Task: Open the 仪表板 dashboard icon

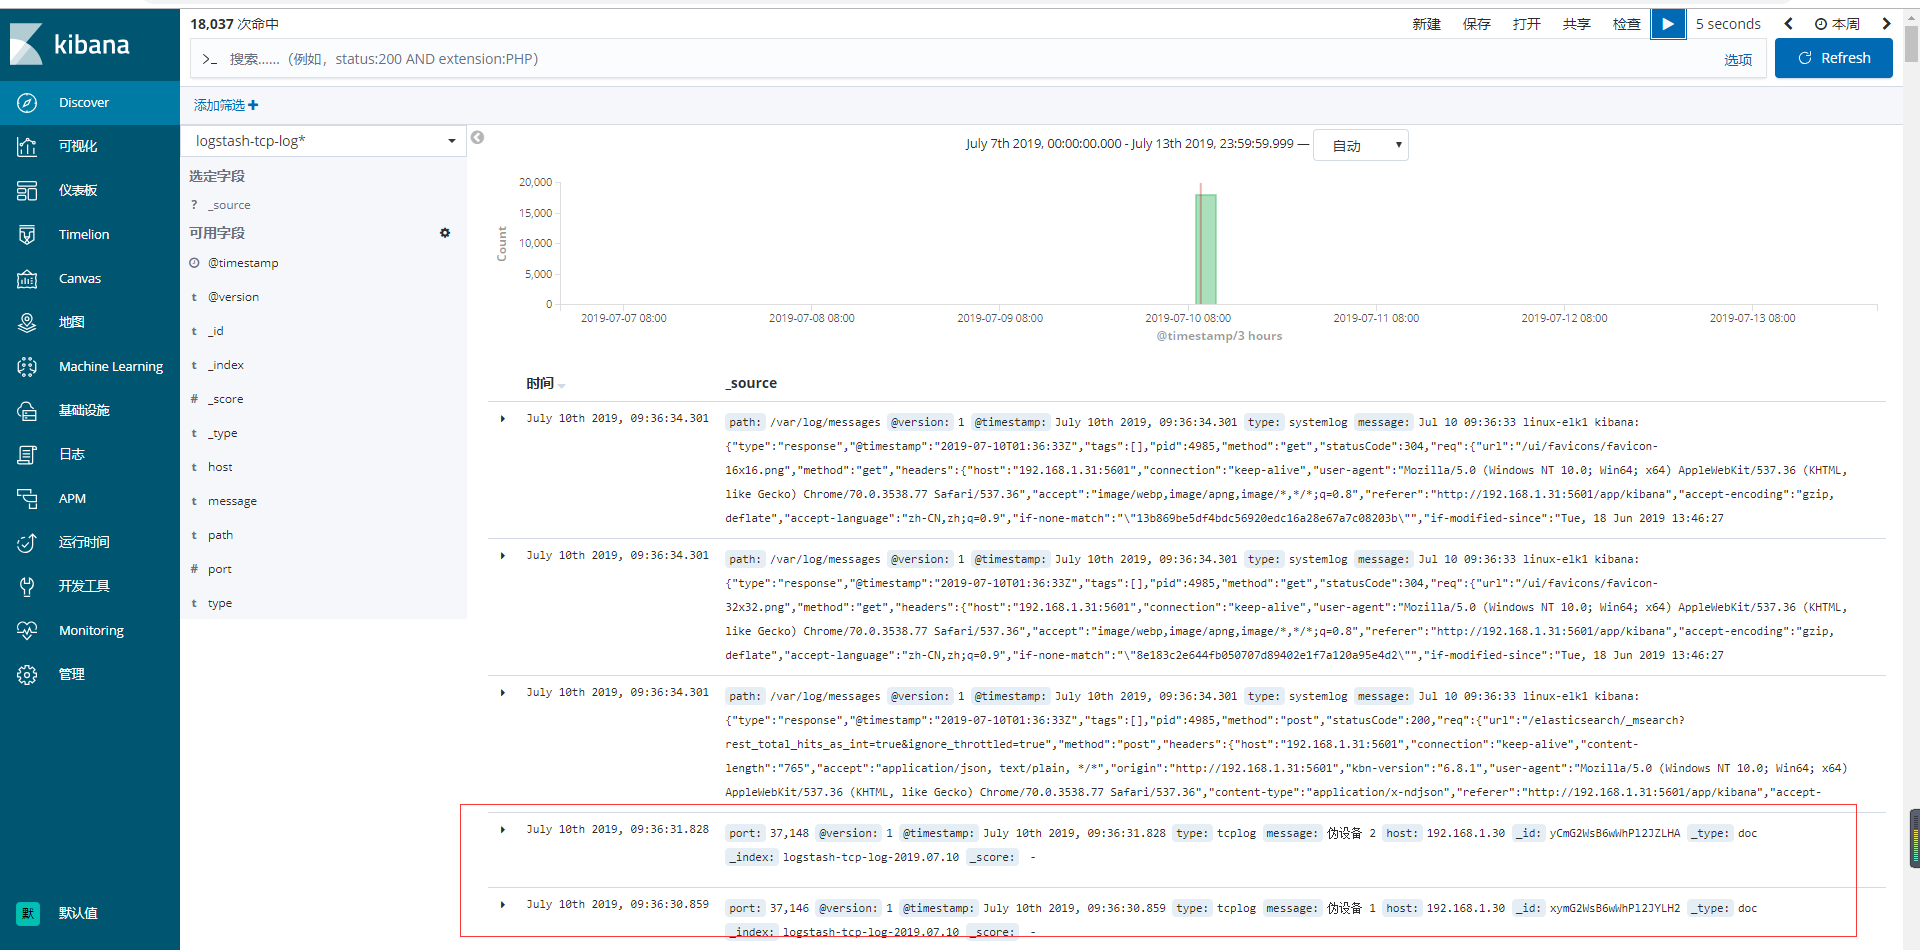Action: (27, 191)
